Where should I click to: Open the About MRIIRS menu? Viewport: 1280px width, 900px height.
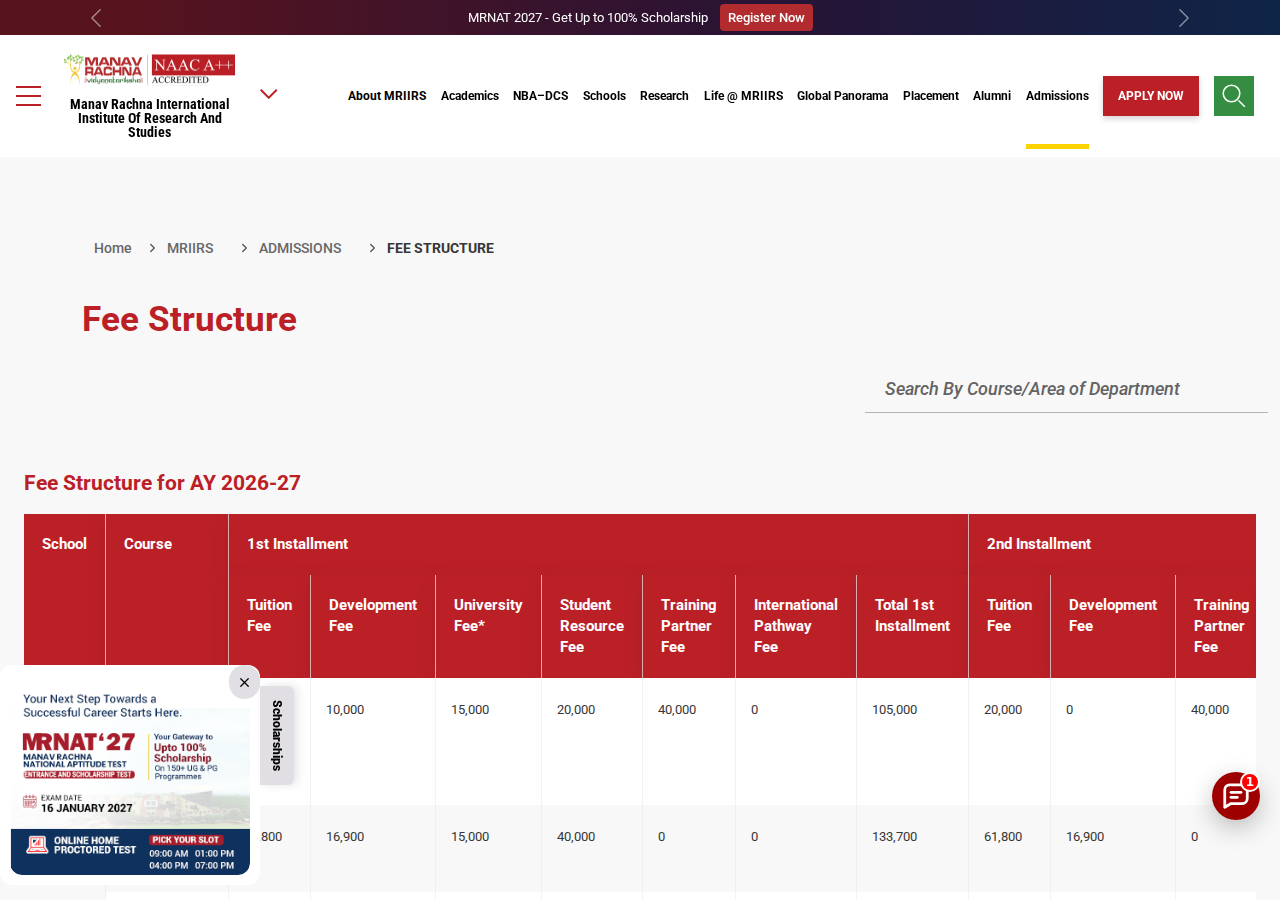coord(387,96)
